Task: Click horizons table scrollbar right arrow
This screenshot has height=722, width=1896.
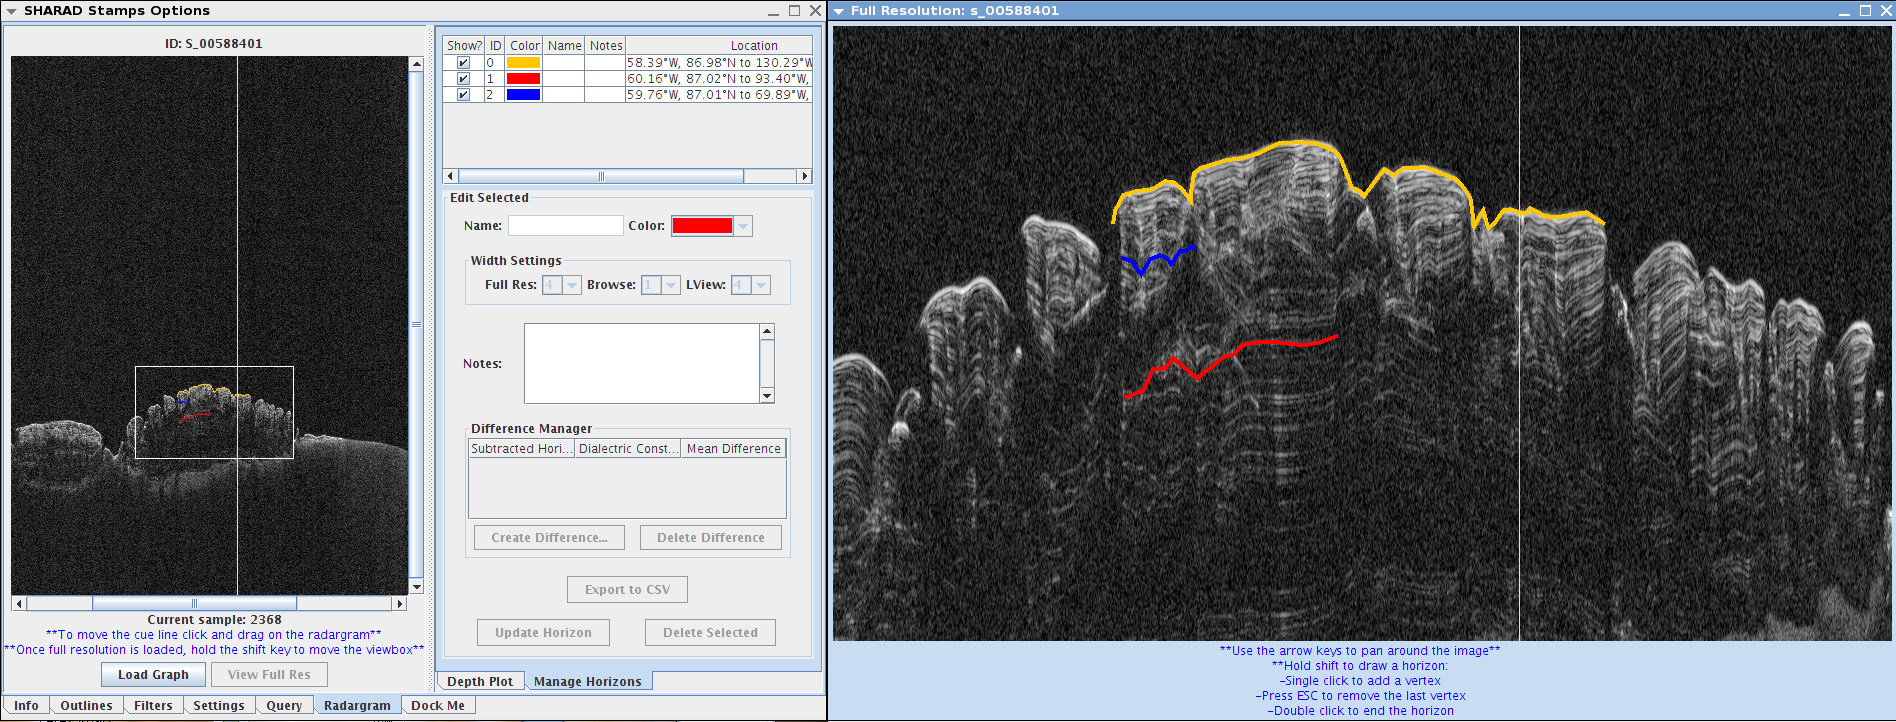Action: pos(804,176)
